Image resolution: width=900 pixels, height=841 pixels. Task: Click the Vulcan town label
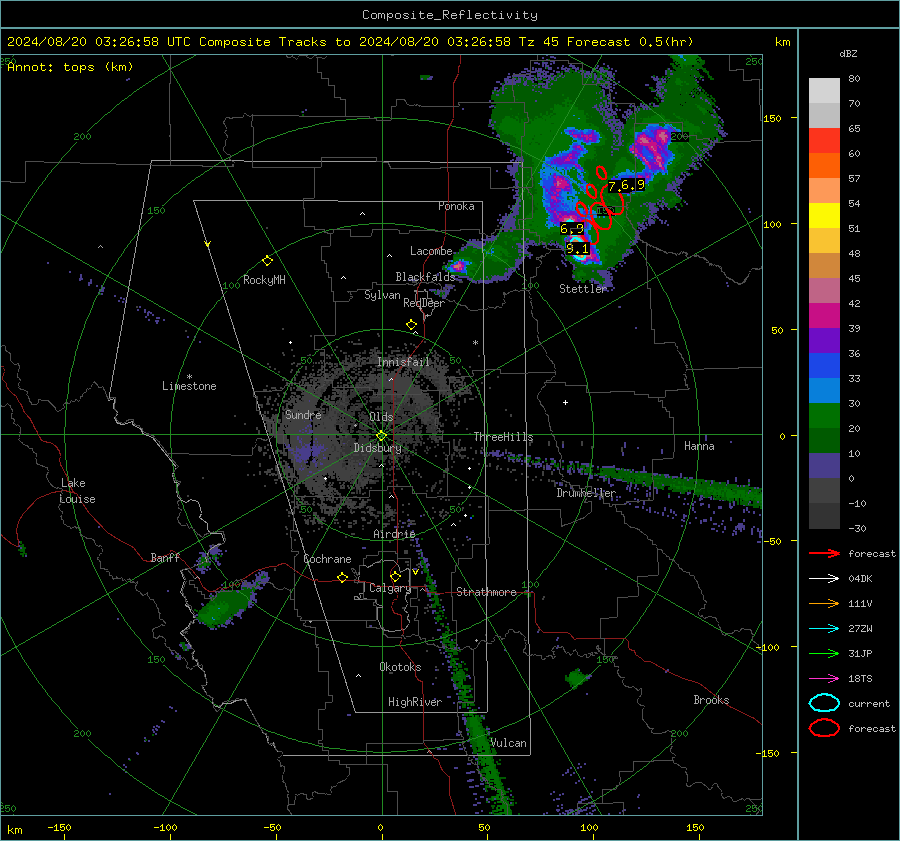[x=509, y=743]
